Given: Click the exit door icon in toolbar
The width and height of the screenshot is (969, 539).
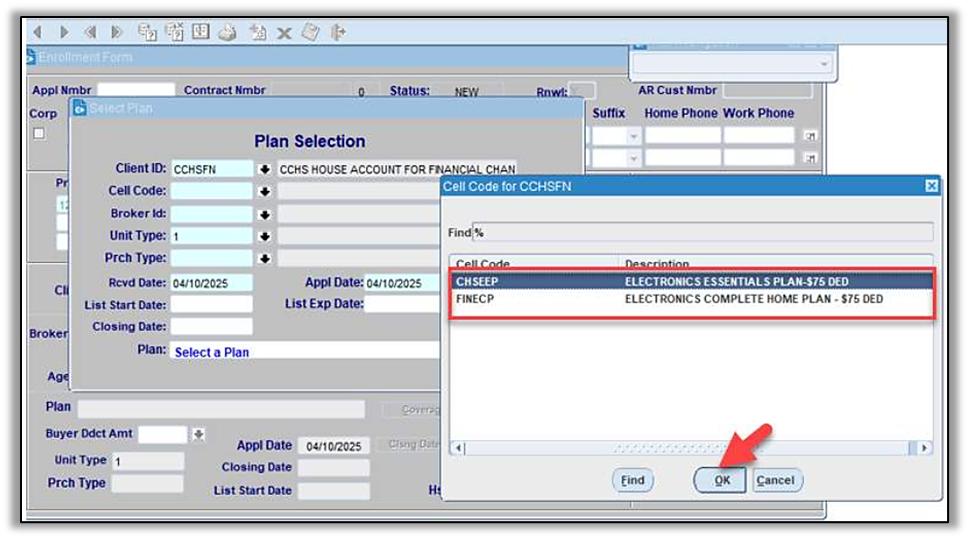Looking at the screenshot, I should (338, 32).
